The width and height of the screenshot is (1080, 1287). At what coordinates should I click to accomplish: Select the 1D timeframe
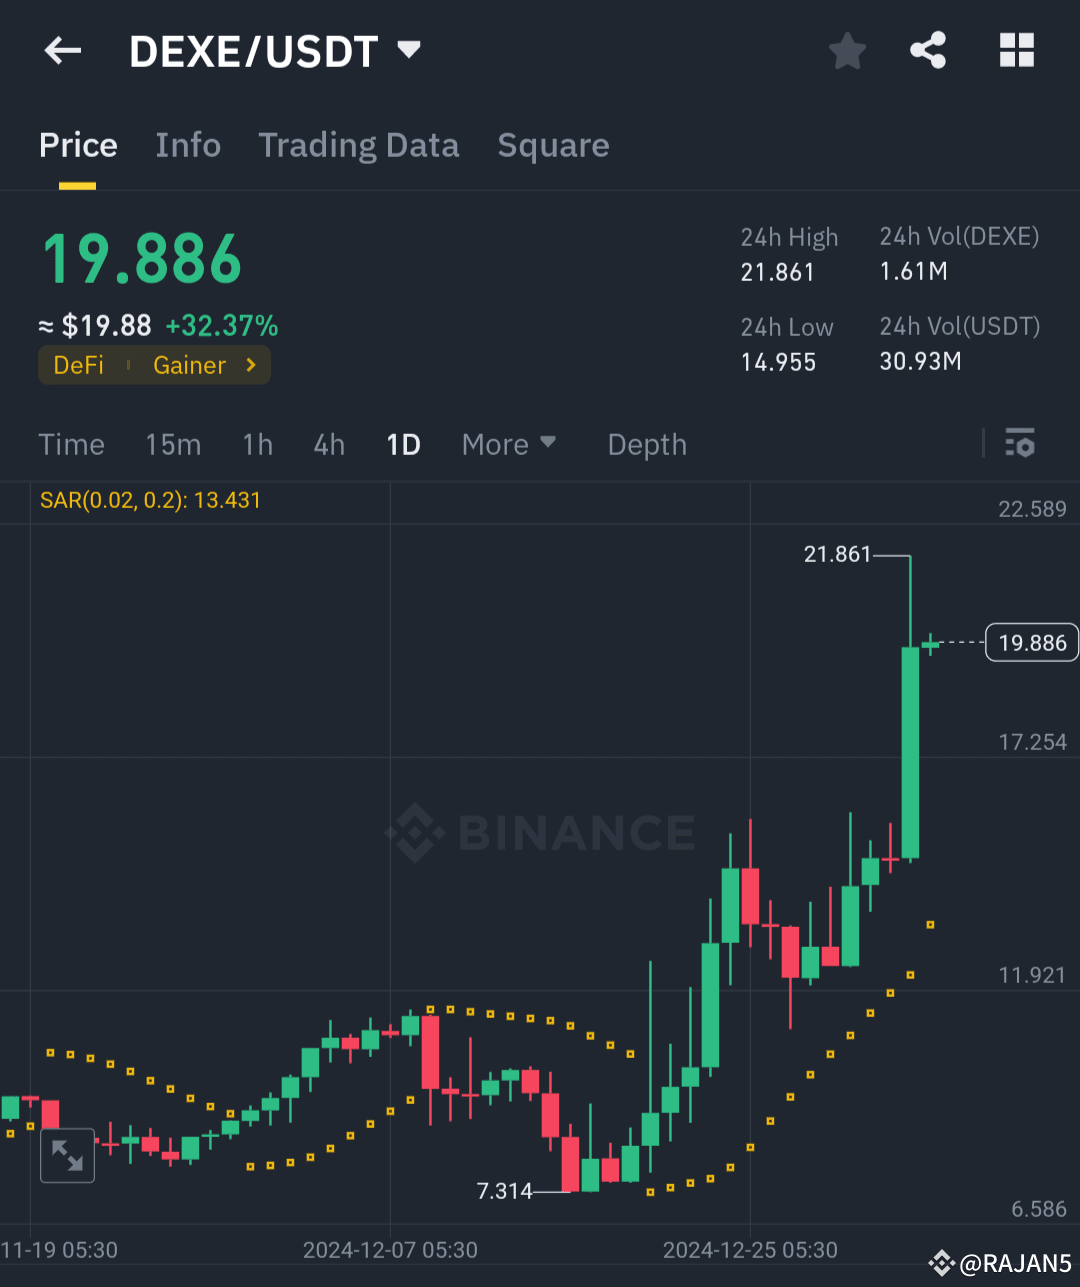point(403,444)
